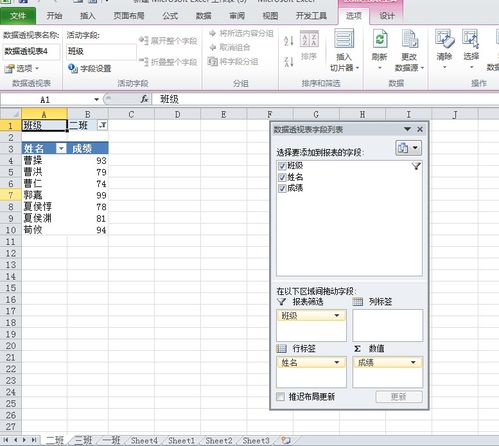Click the PivotTable name field 数据透视表4
Viewport: 499px width, 446px height.
click(x=31, y=52)
